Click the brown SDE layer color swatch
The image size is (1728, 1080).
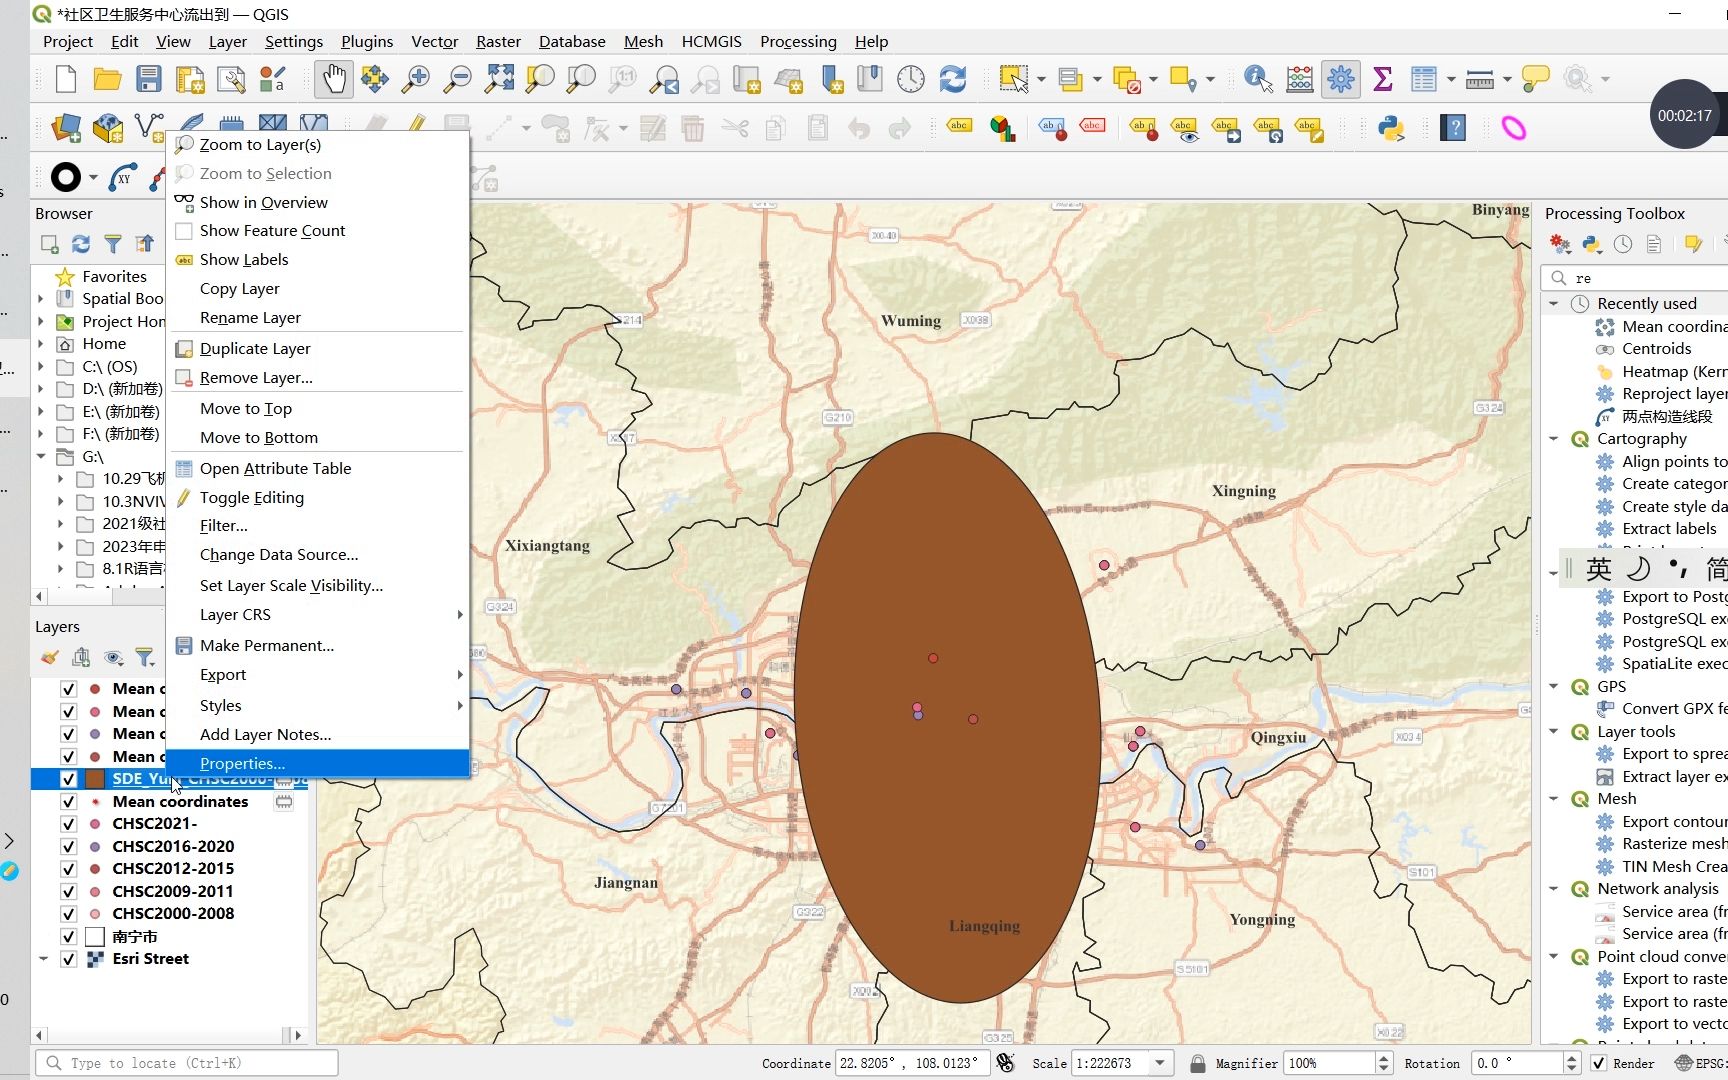95,779
